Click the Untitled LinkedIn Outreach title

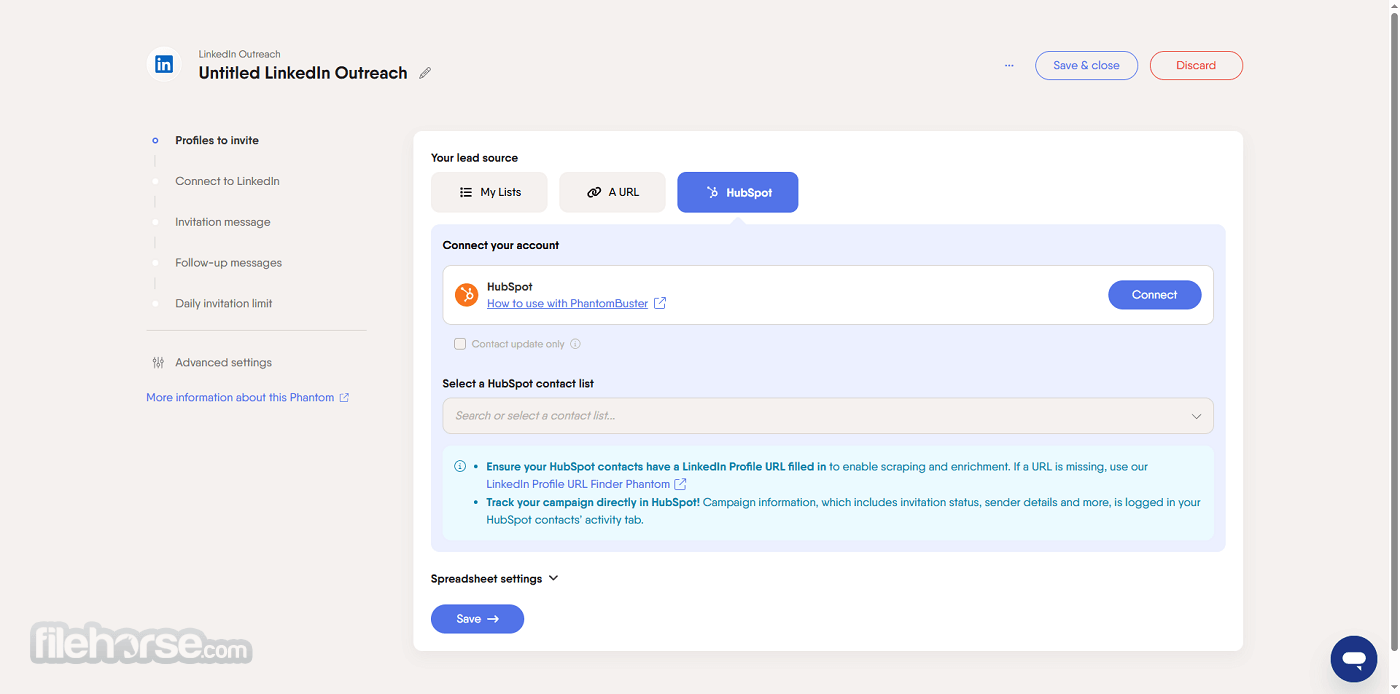[x=303, y=73]
